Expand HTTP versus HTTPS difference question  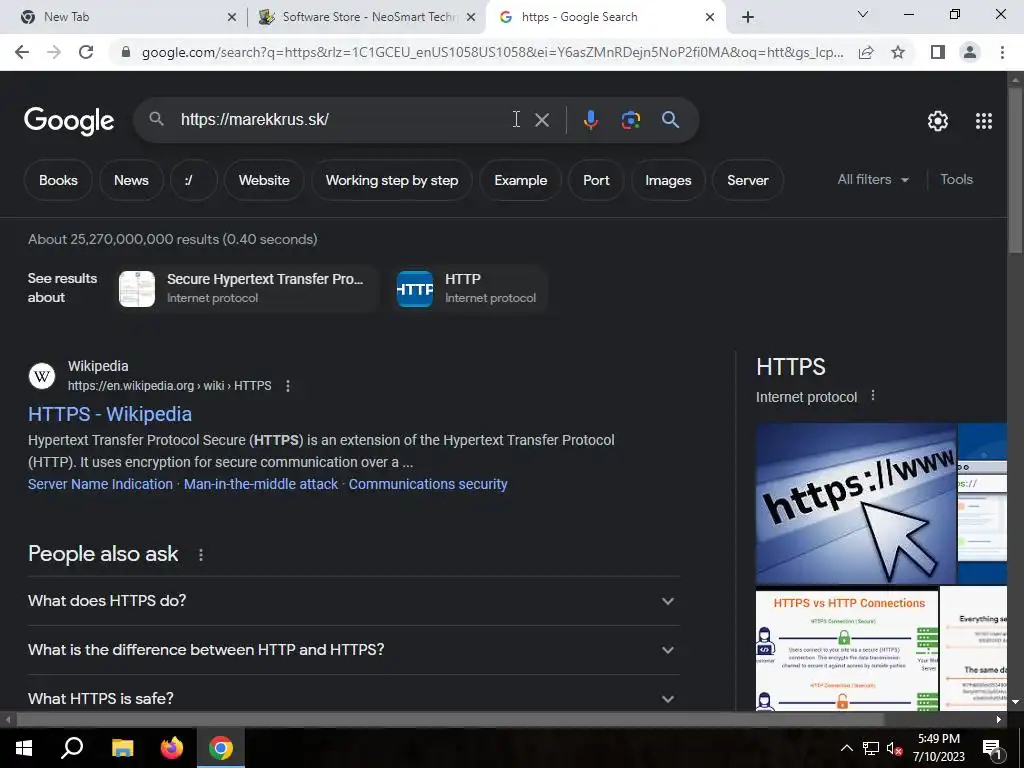[353, 650]
